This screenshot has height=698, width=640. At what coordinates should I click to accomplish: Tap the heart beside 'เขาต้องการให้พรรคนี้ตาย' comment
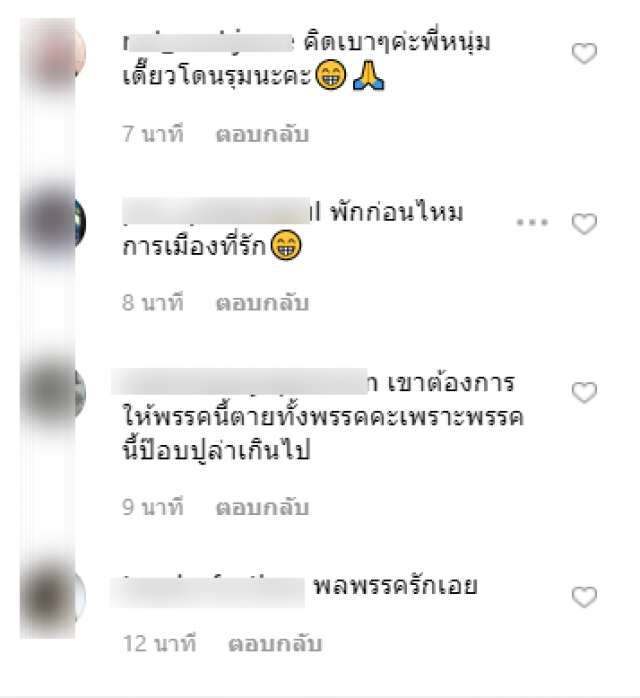coord(584,393)
